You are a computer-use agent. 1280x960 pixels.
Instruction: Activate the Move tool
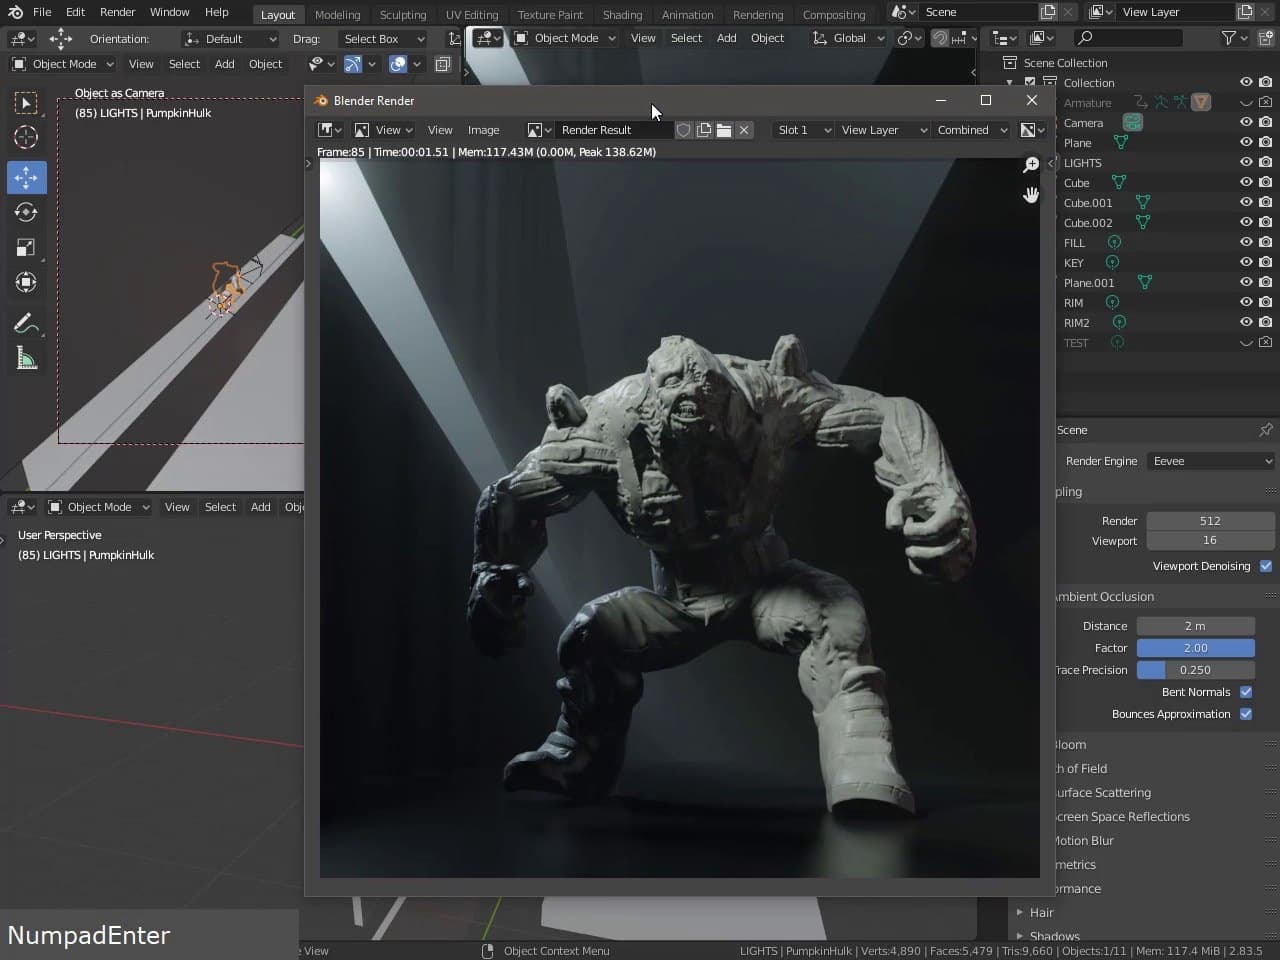pos(26,177)
